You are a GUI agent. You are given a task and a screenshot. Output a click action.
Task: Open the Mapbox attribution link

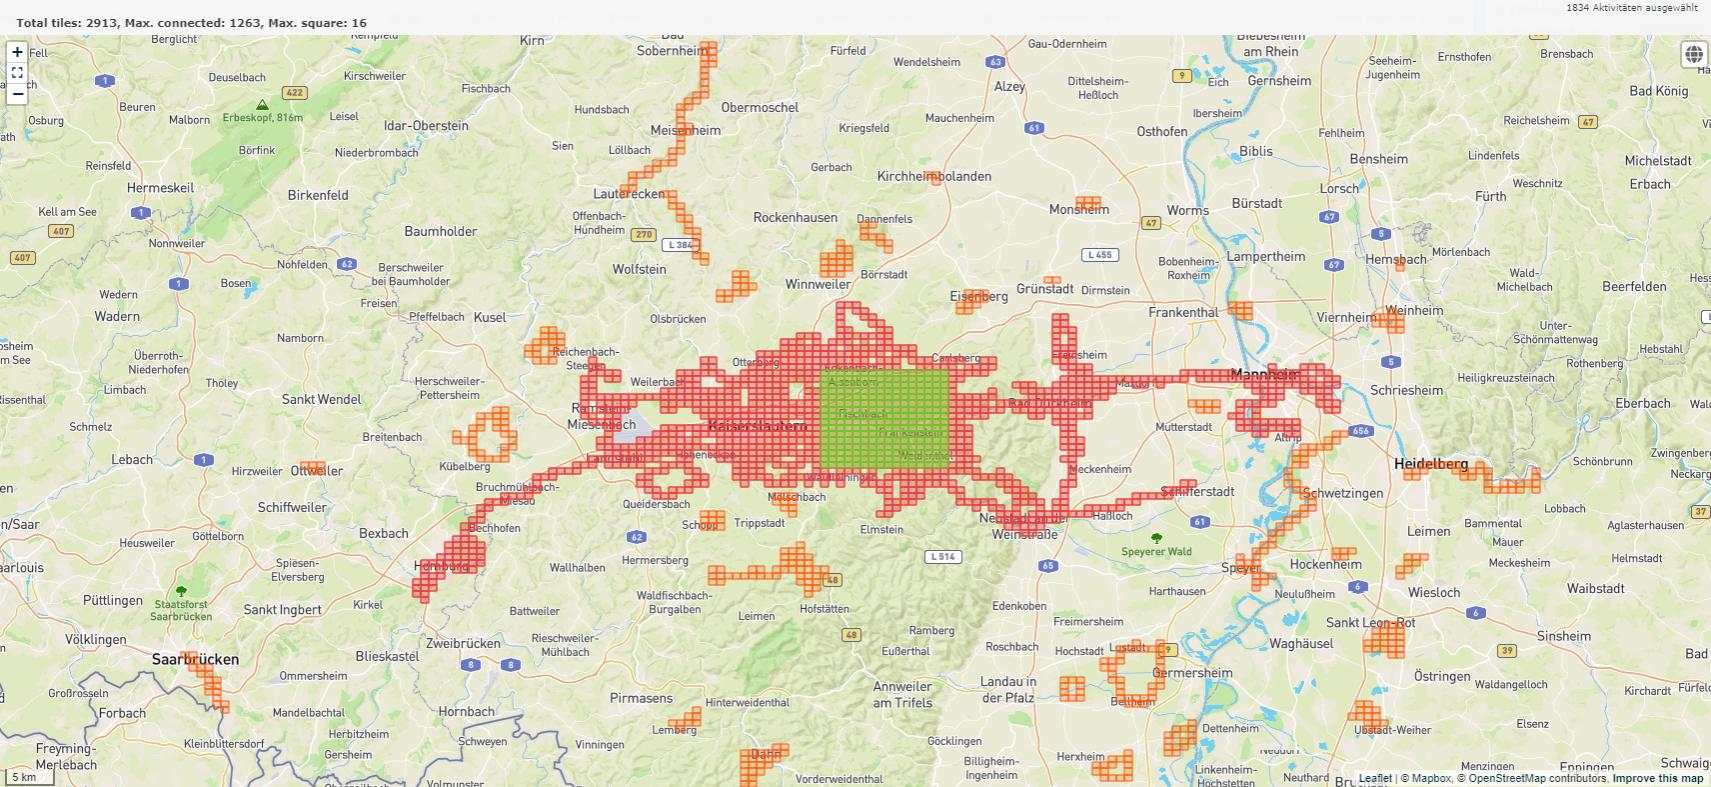(1430, 778)
